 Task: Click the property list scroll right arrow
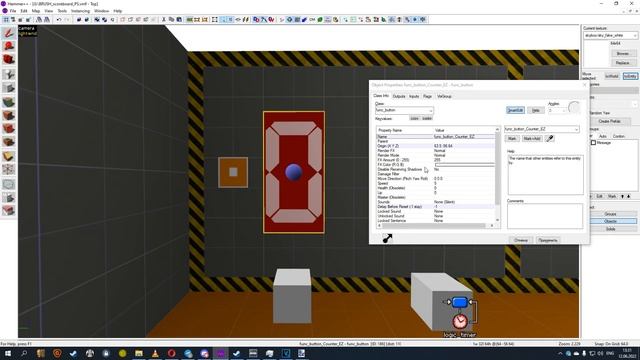[492, 225]
